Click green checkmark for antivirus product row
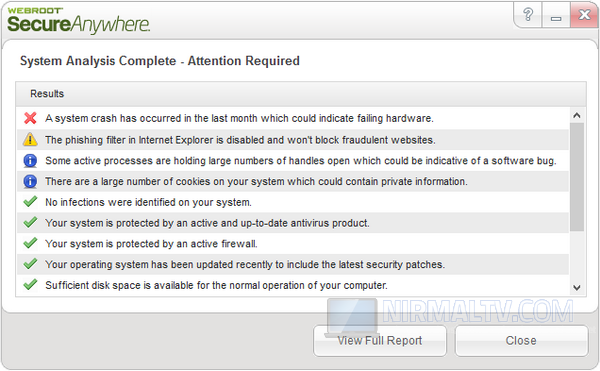 [x=30, y=222]
